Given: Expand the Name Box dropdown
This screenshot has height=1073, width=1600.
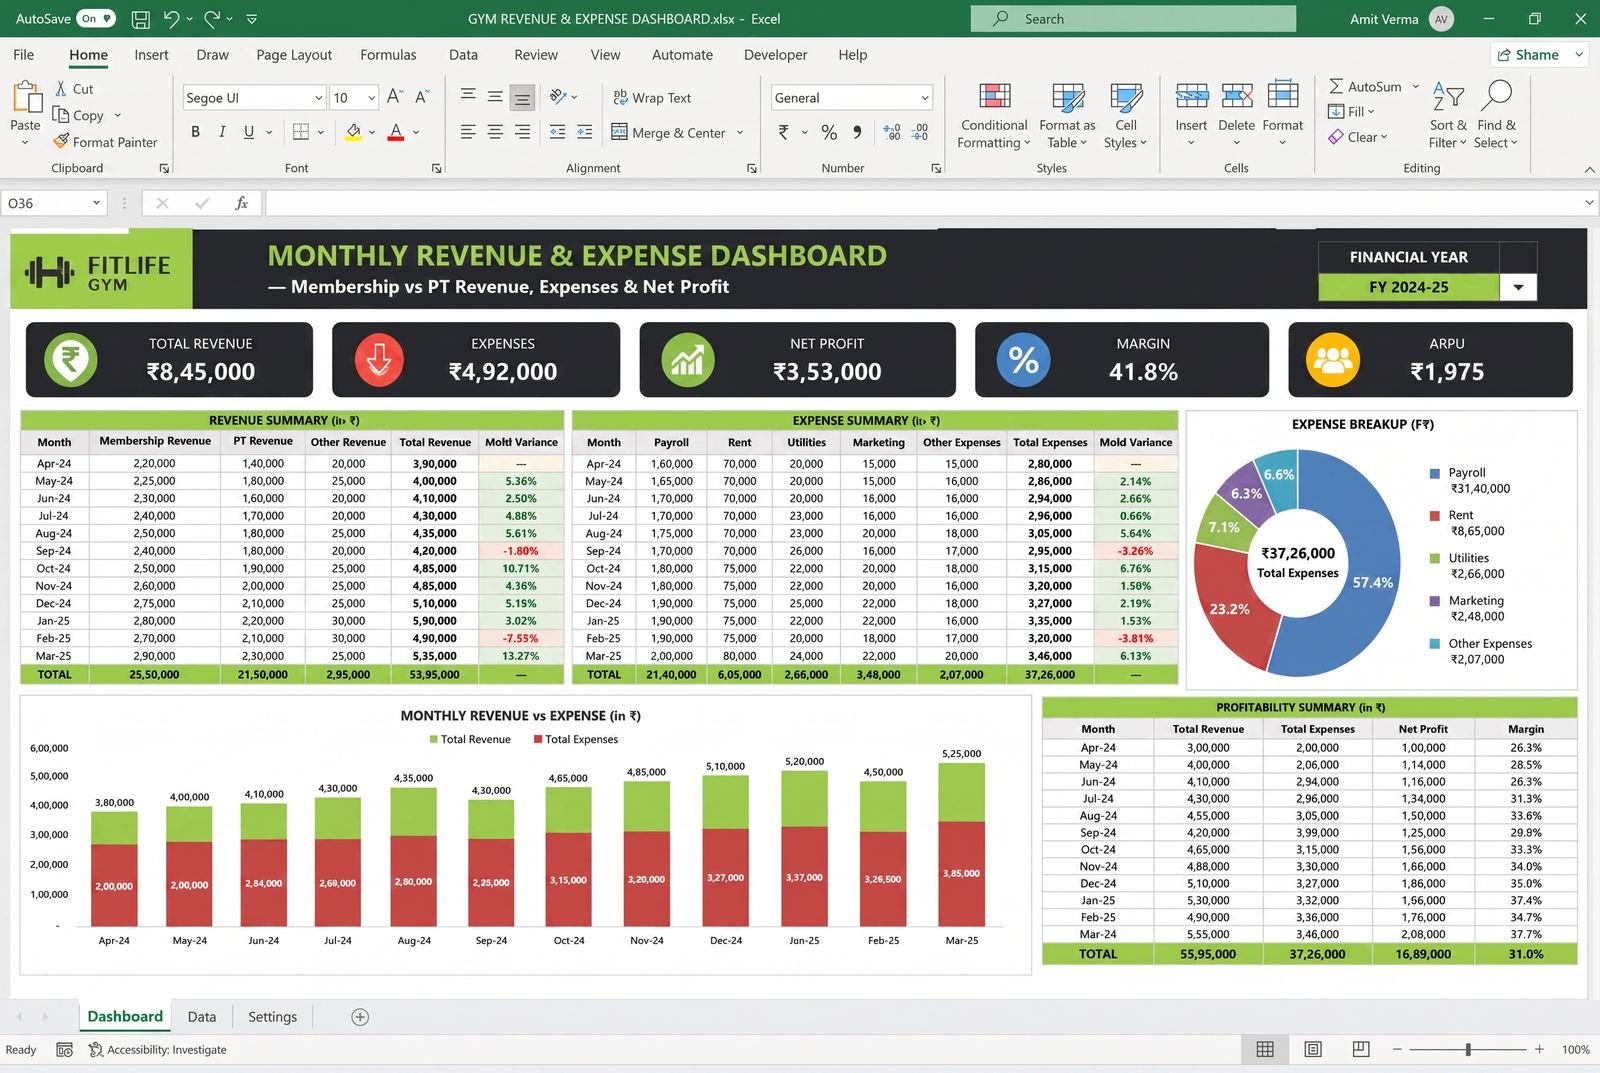Looking at the screenshot, I should pos(96,203).
